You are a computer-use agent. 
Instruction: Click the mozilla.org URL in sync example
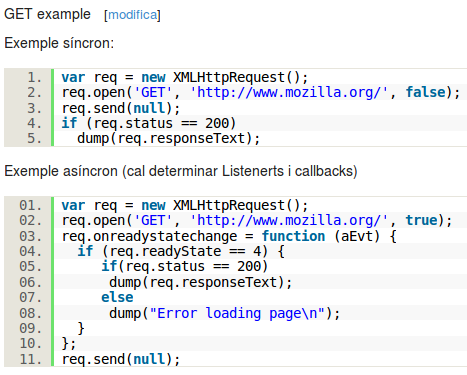[x=289, y=92]
